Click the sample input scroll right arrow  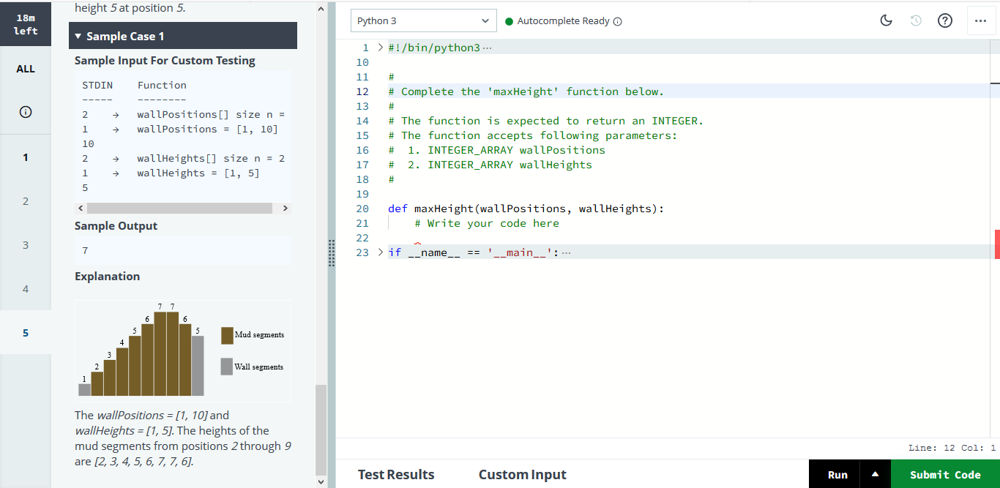(x=285, y=208)
